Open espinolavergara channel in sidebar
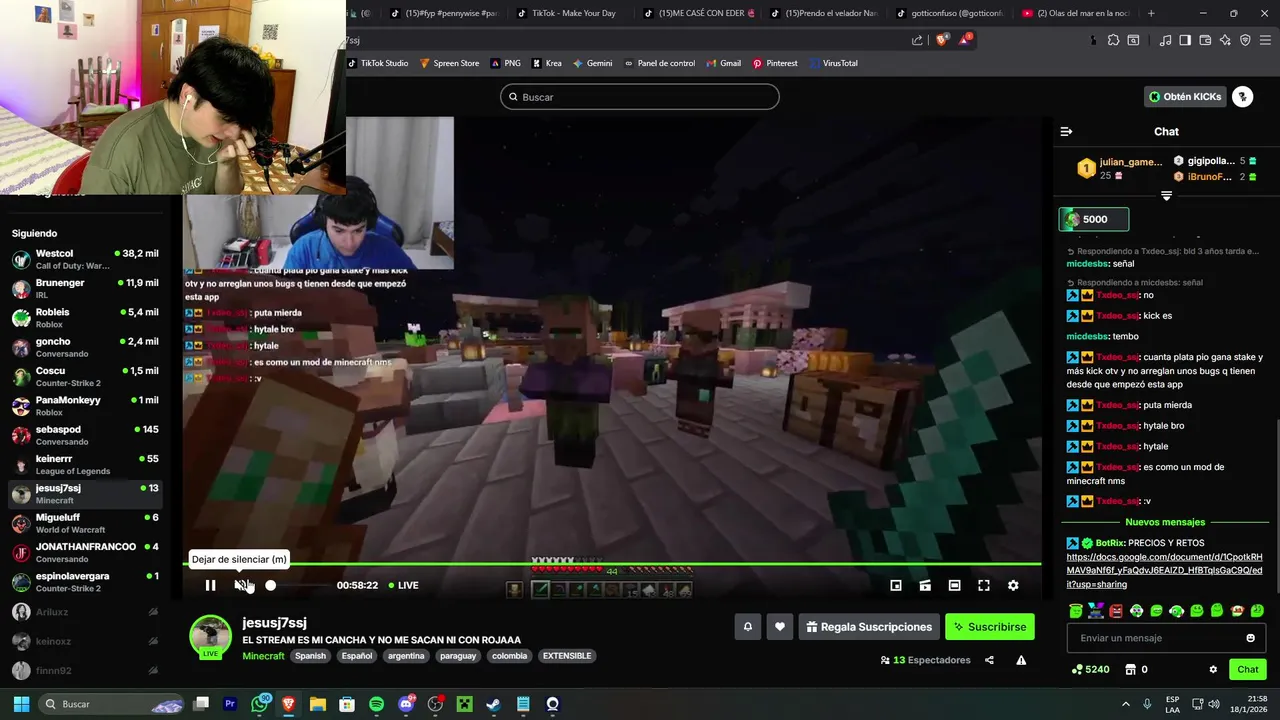 pos(85,581)
